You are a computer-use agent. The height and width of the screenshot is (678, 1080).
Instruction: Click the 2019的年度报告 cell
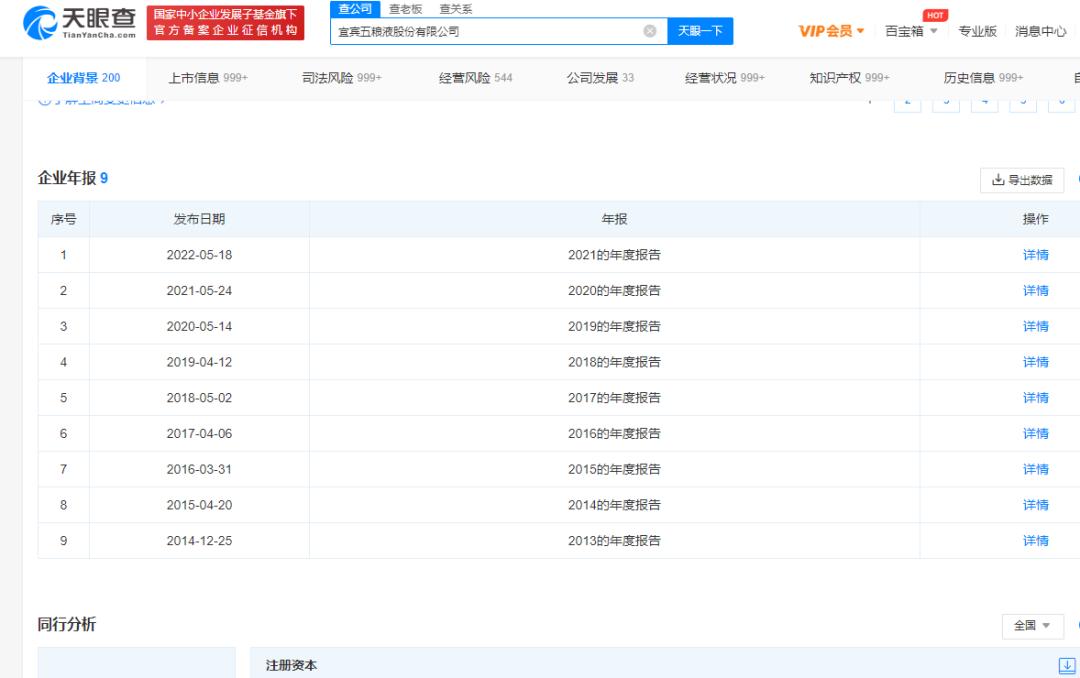pos(614,327)
